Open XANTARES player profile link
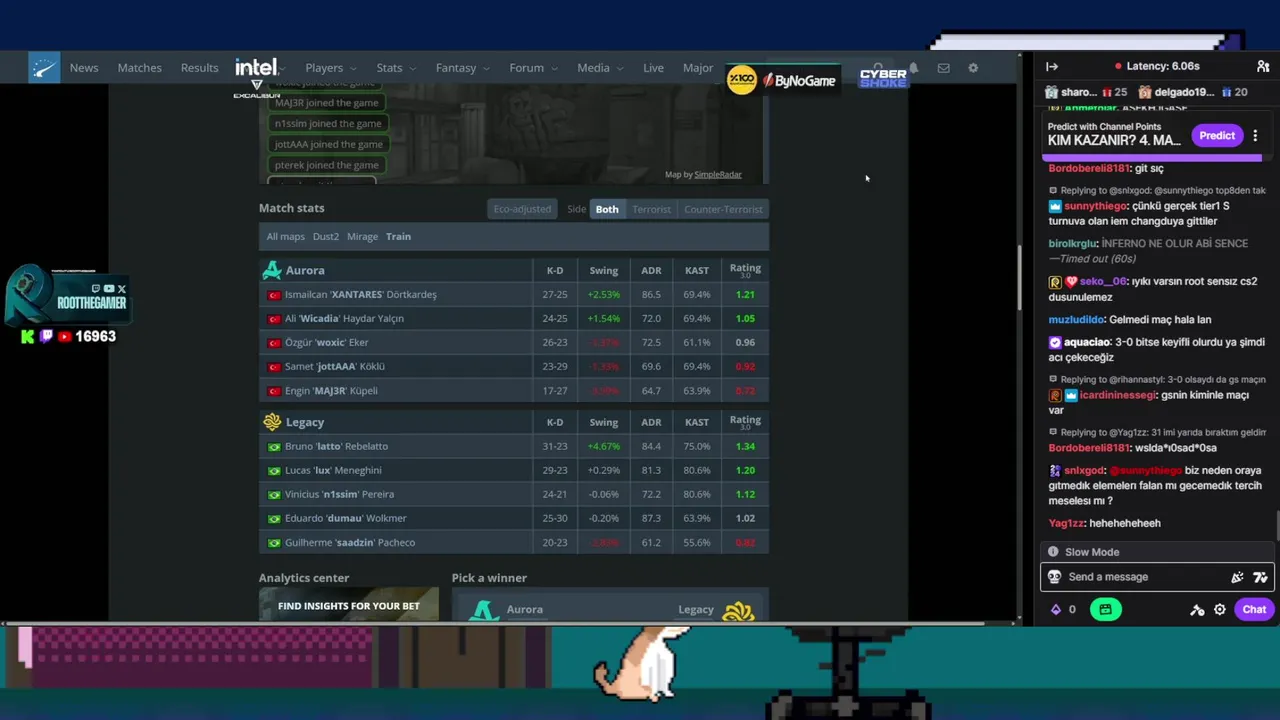 [x=361, y=295]
